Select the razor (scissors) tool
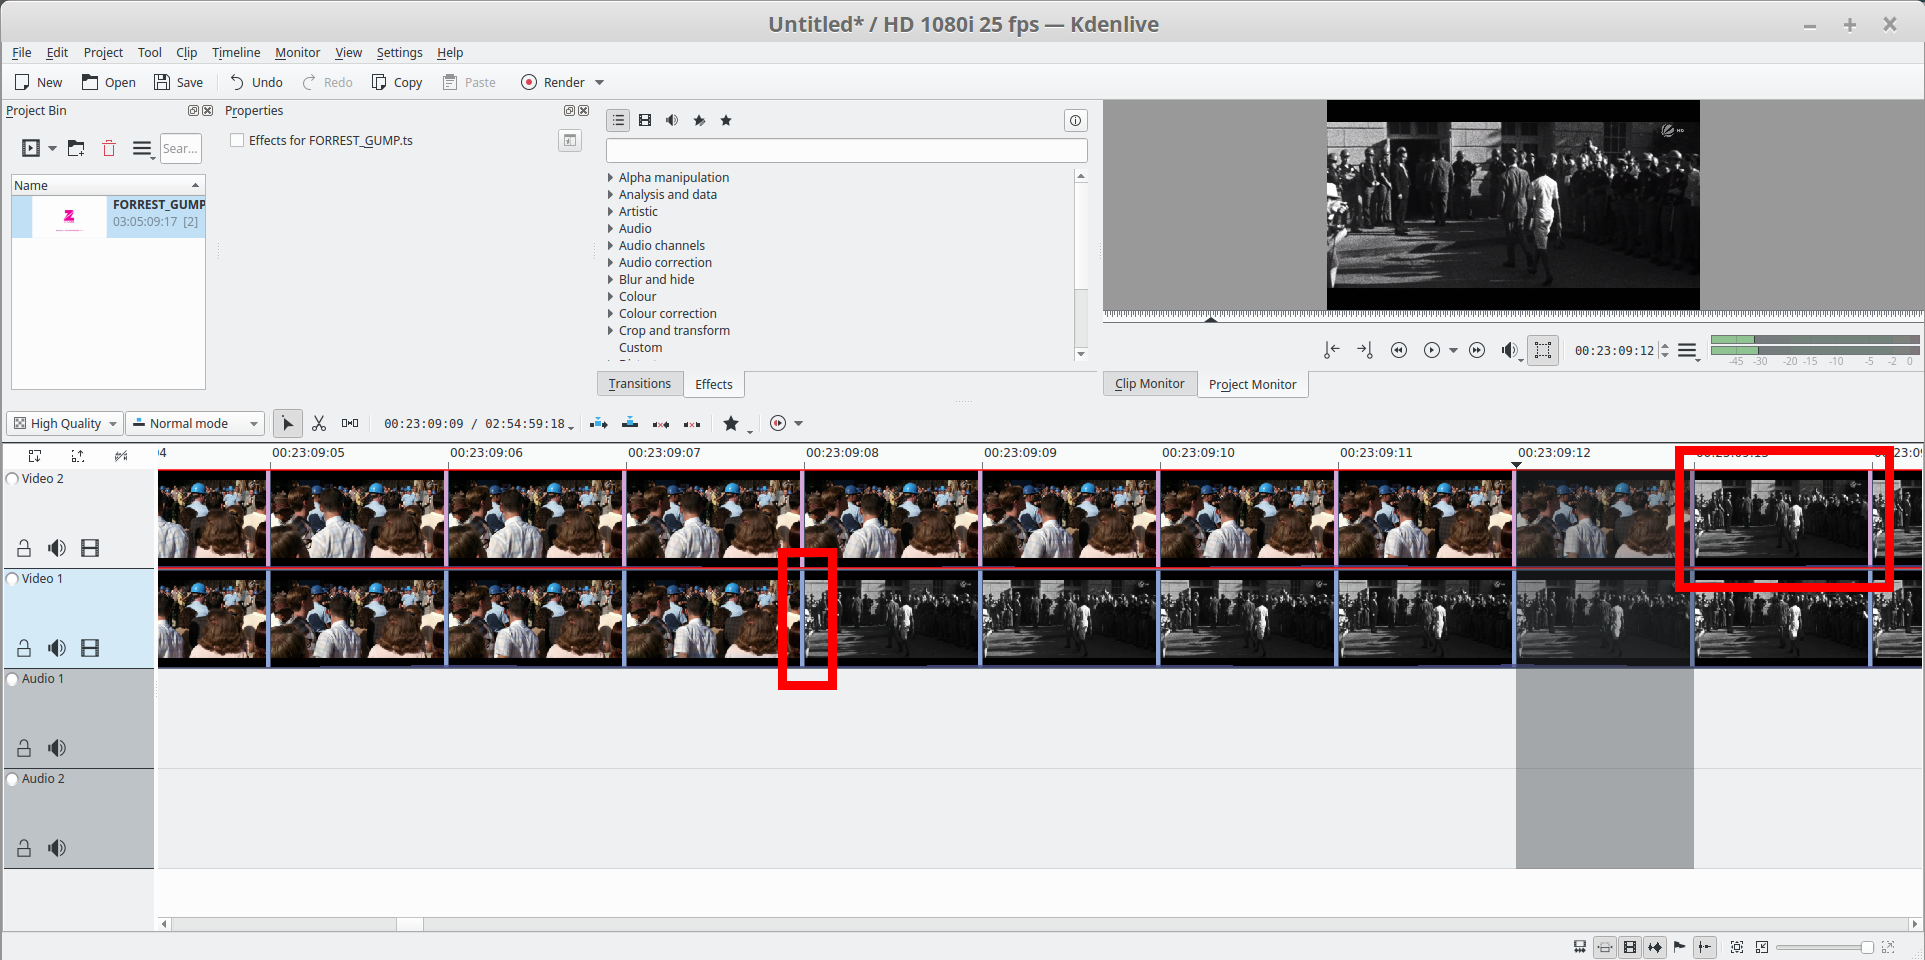The width and height of the screenshot is (1925, 960). tap(319, 423)
